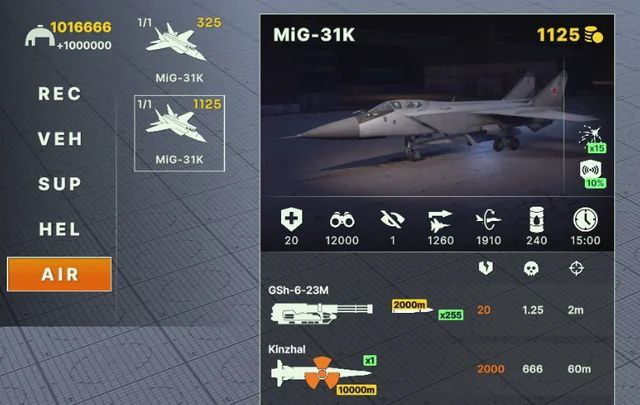Click the Kinzhal nuclear missile image
The height and width of the screenshot is (405, 640).
322,372
